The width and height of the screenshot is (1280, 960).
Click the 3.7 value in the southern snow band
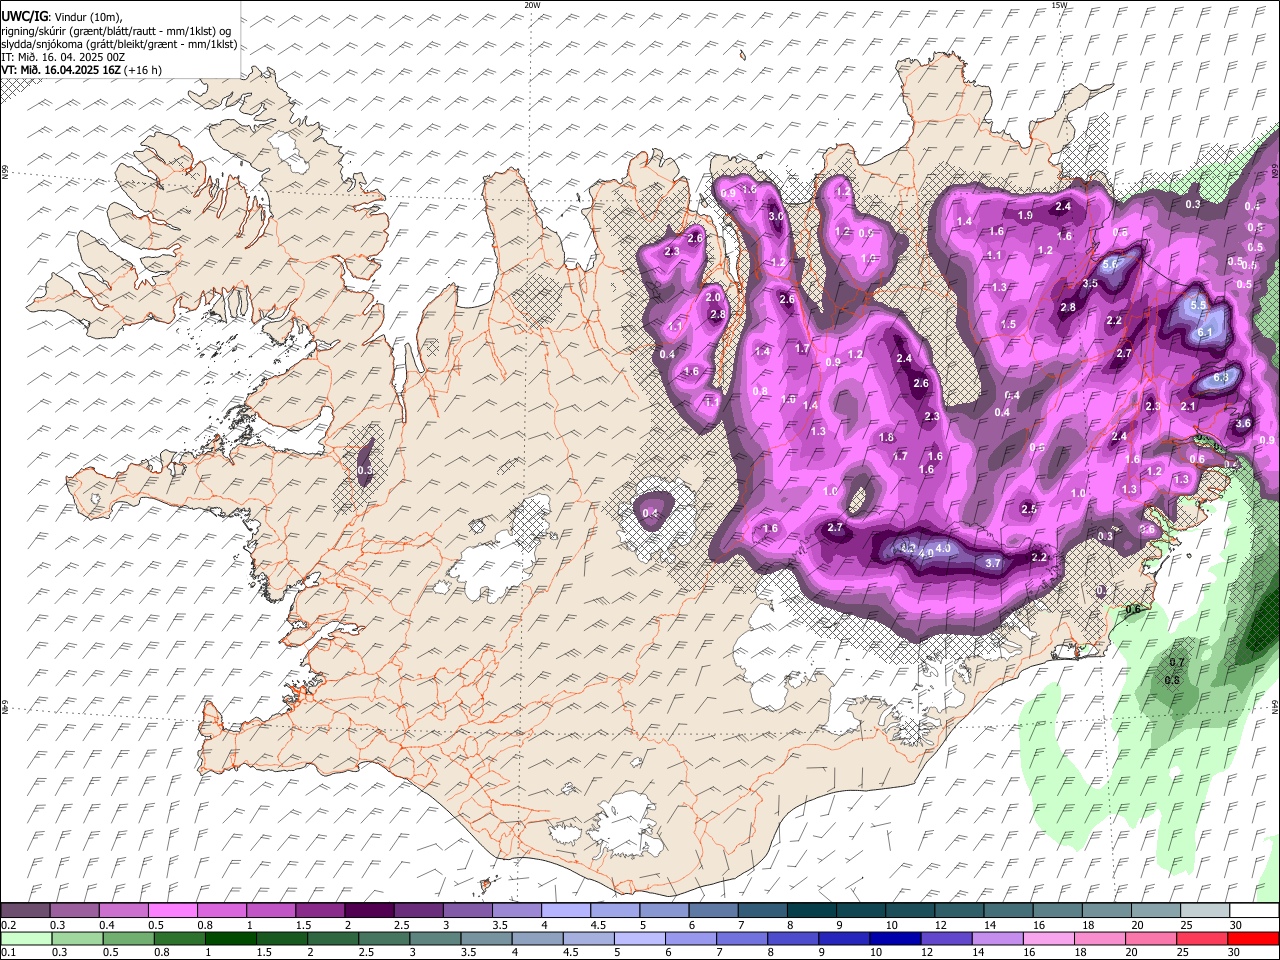click(x=993, y=564)
